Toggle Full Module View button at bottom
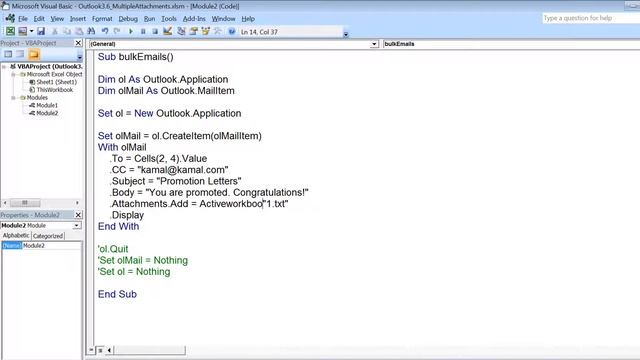640x360 pixels. (x=100, y=350)
